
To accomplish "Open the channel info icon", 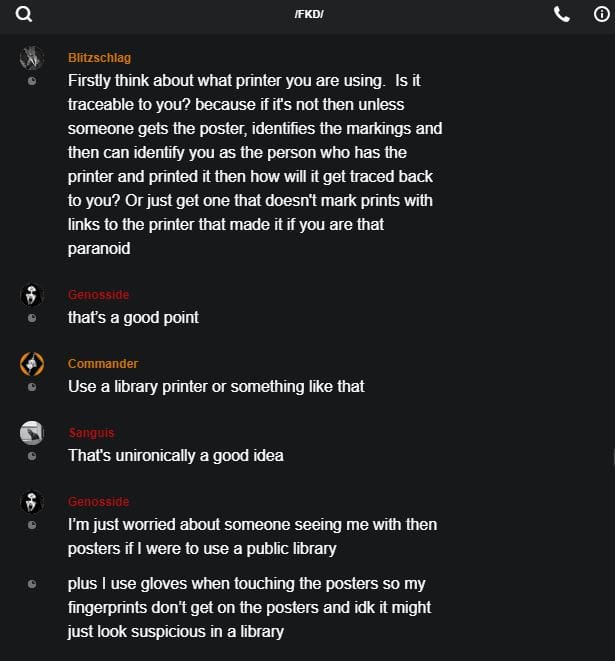I will [601, 14].
